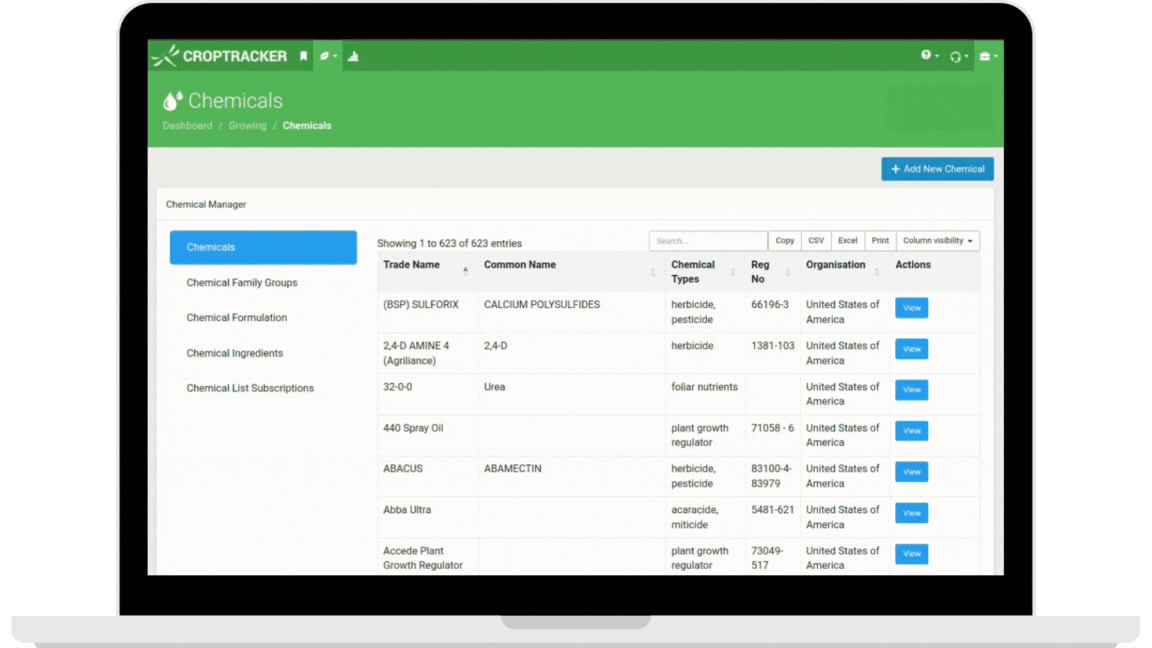Open the bar chart reports icon
This screenshot has width=1152, height=648.
tap(353, 57)
